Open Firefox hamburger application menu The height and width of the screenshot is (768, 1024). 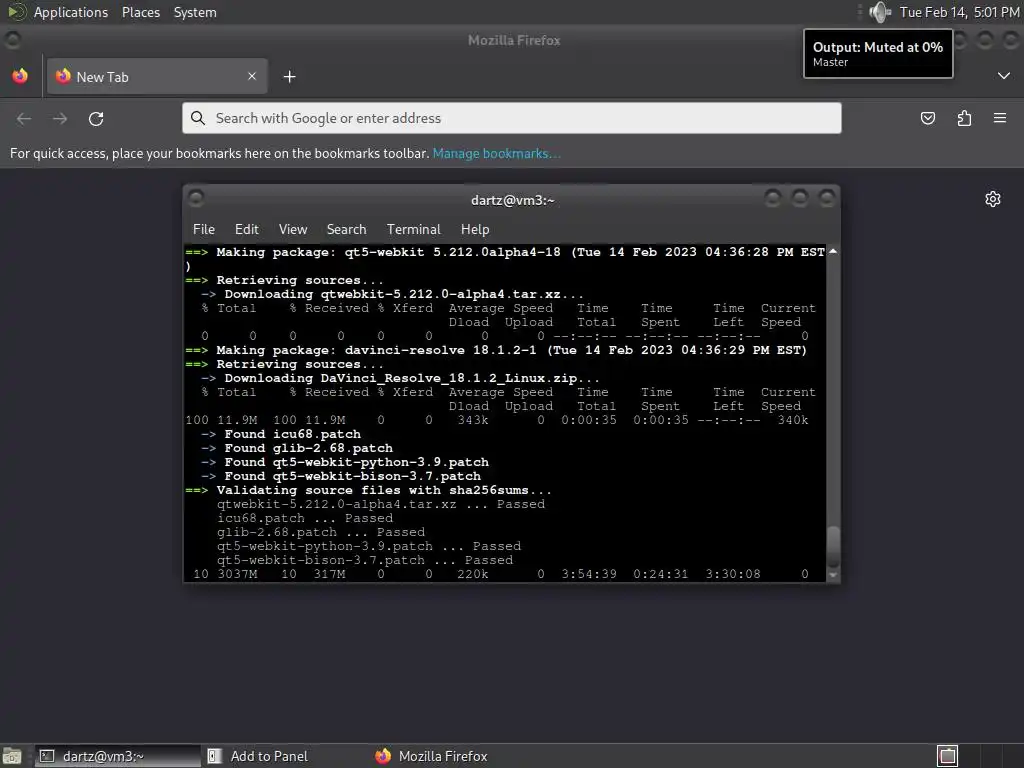1000,118
